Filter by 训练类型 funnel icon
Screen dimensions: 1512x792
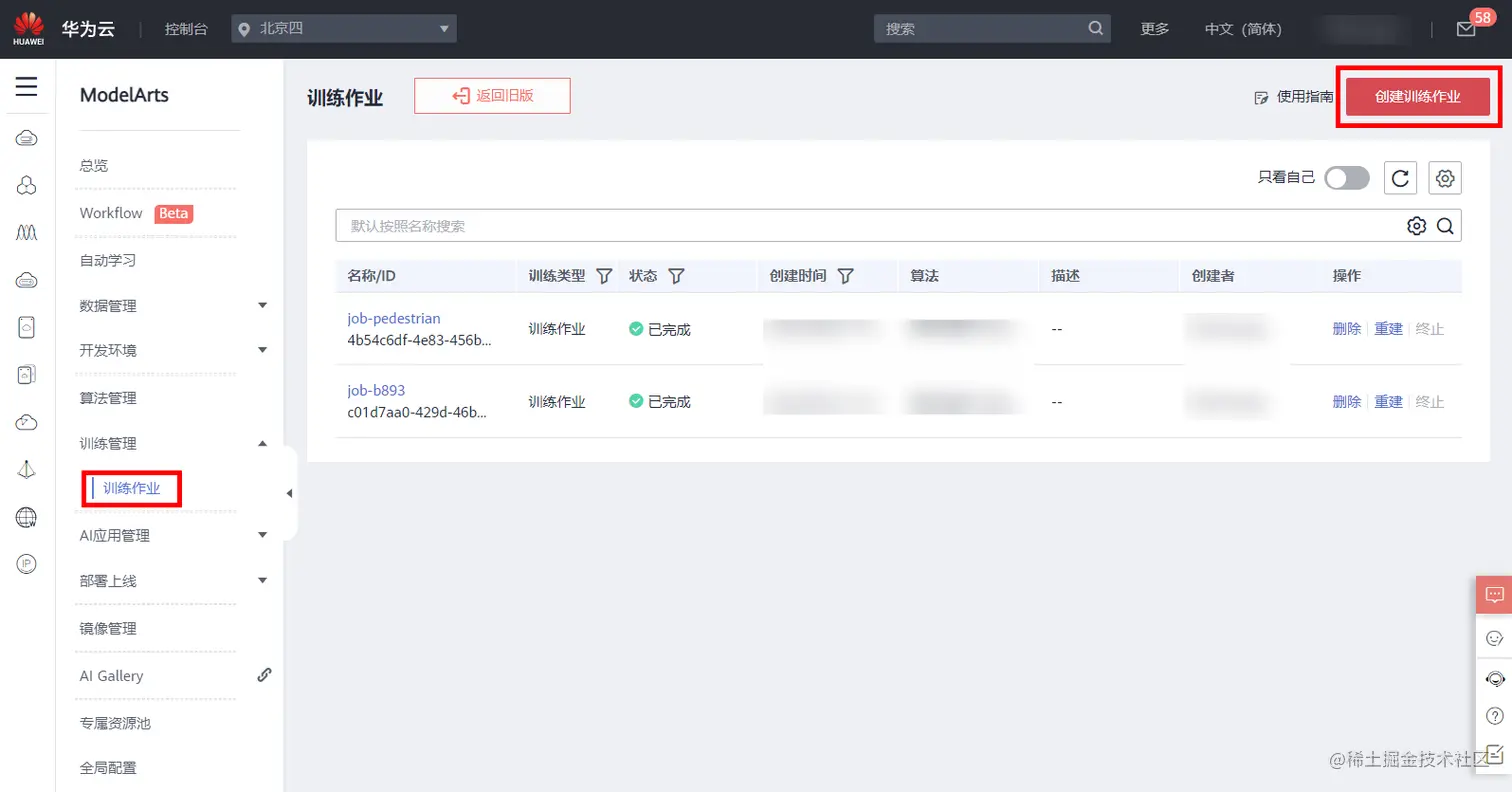tap(604, 276)
